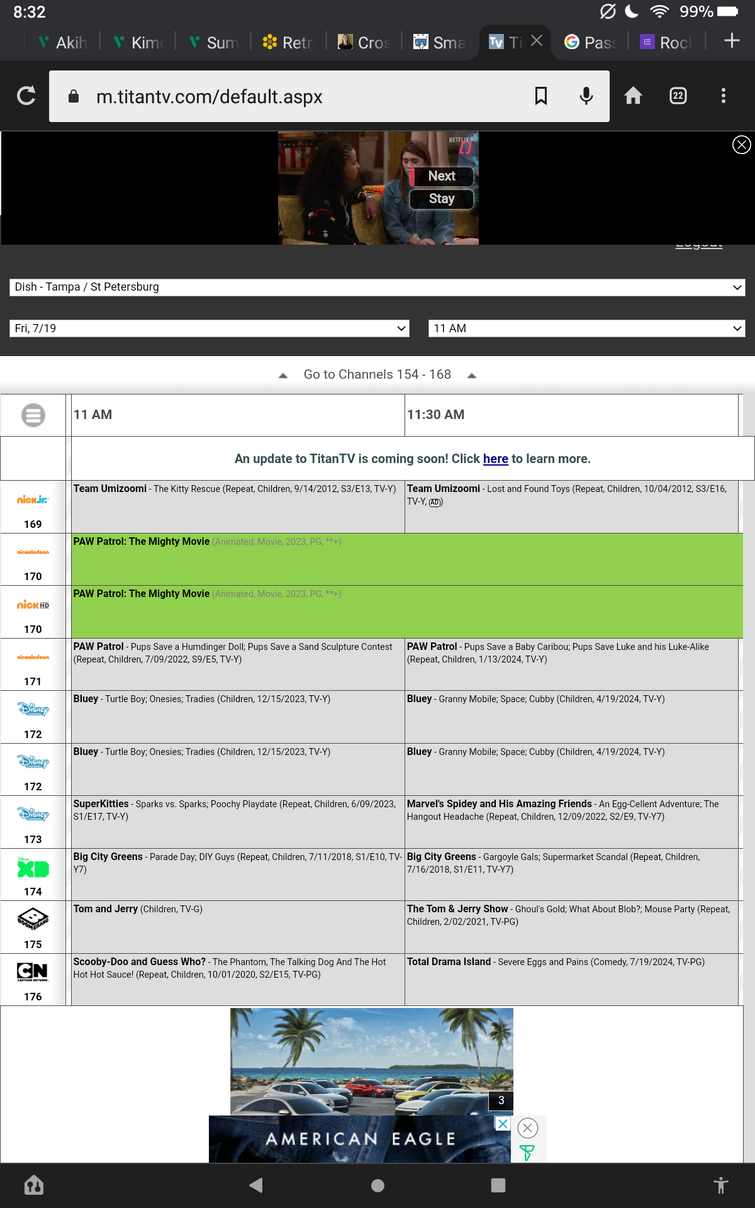Open PAW Patrol Pups Save a Baby Caribou listing
Viewport: 755px width, 1208px height.
573,664
